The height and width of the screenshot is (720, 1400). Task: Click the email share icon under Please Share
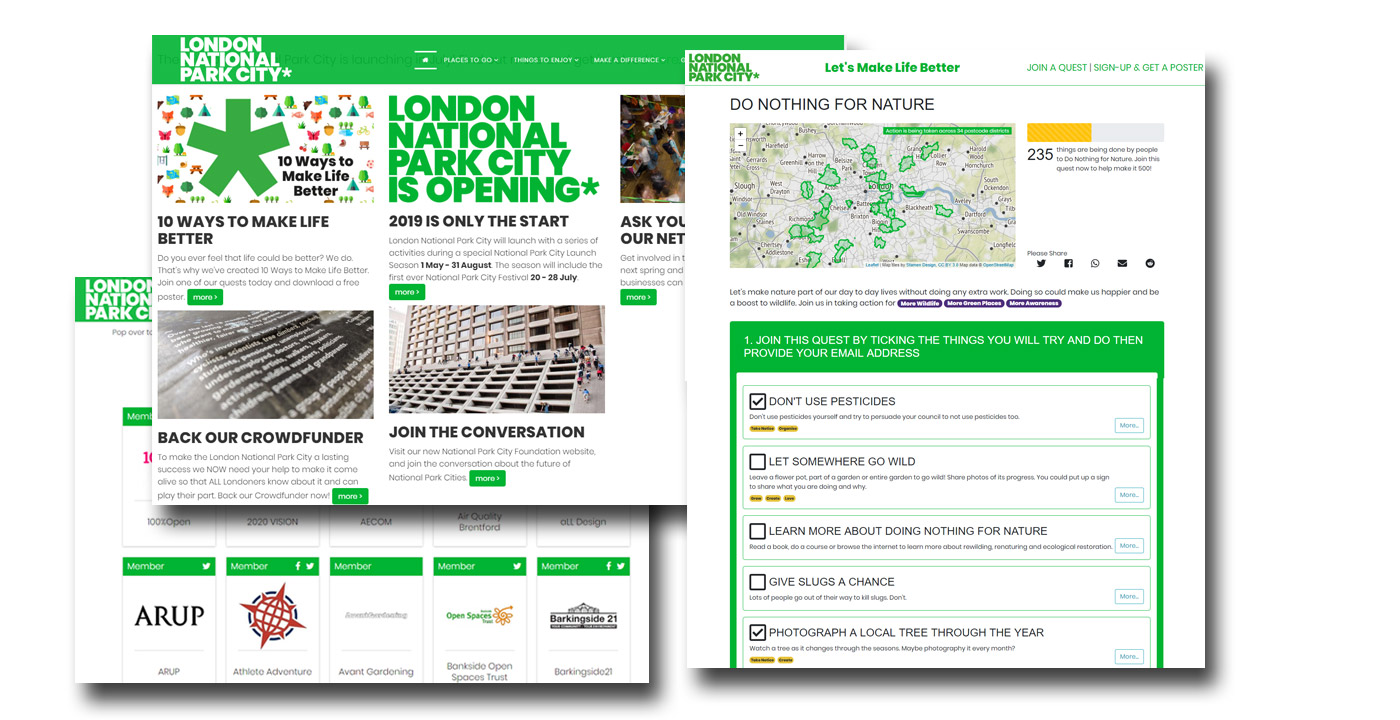tap(1122, 263)
